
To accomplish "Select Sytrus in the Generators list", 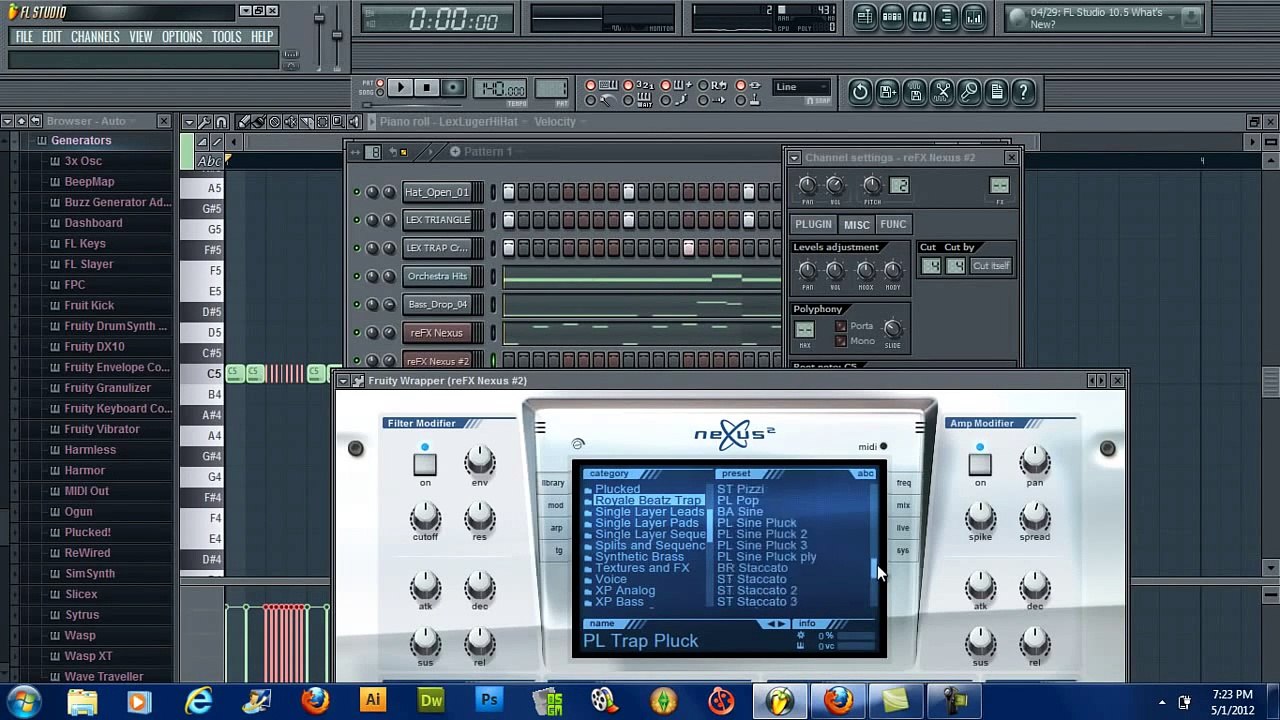I will coord(82,615).
